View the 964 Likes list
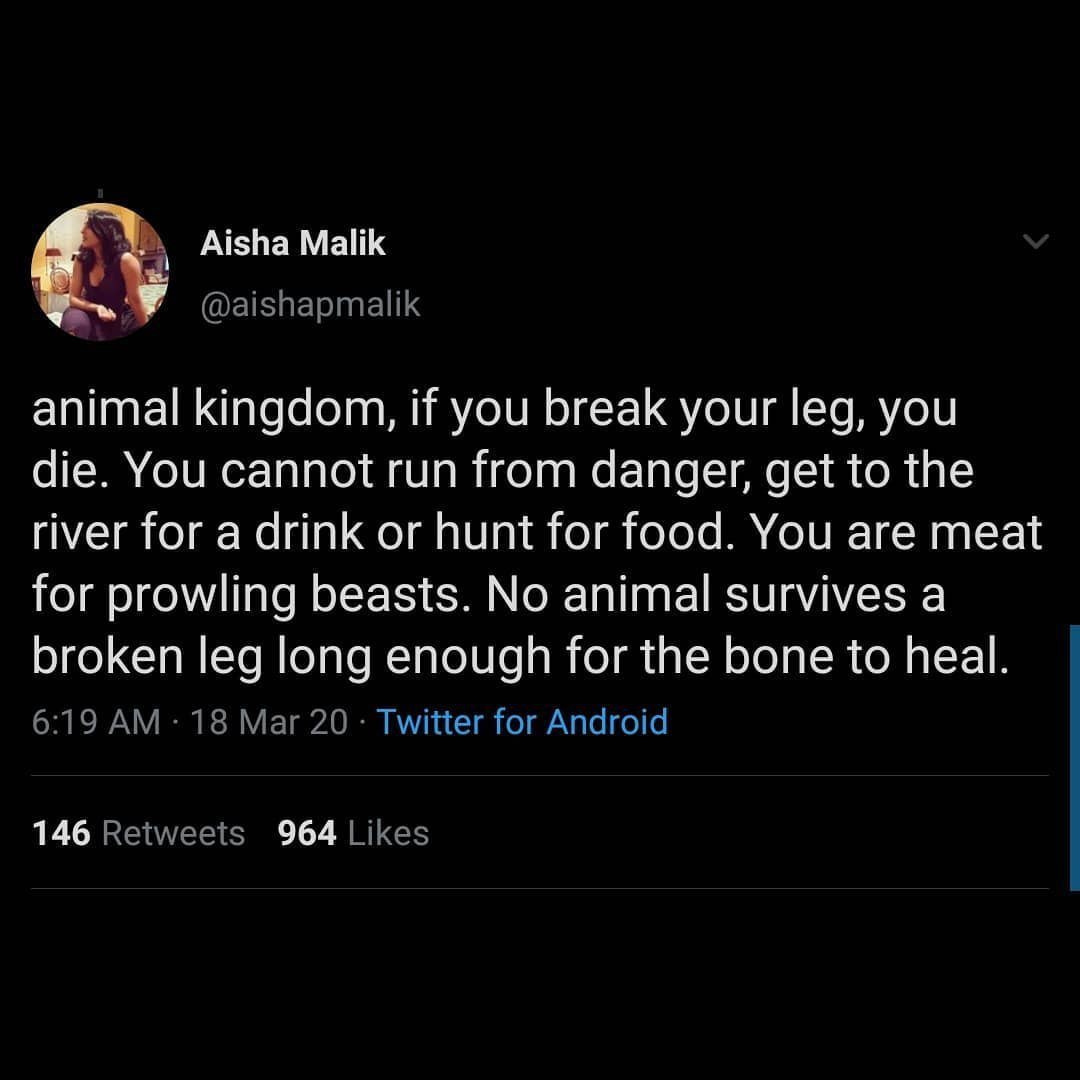The height and width of the screenshot is (1080, 1080). coord(353,833)
